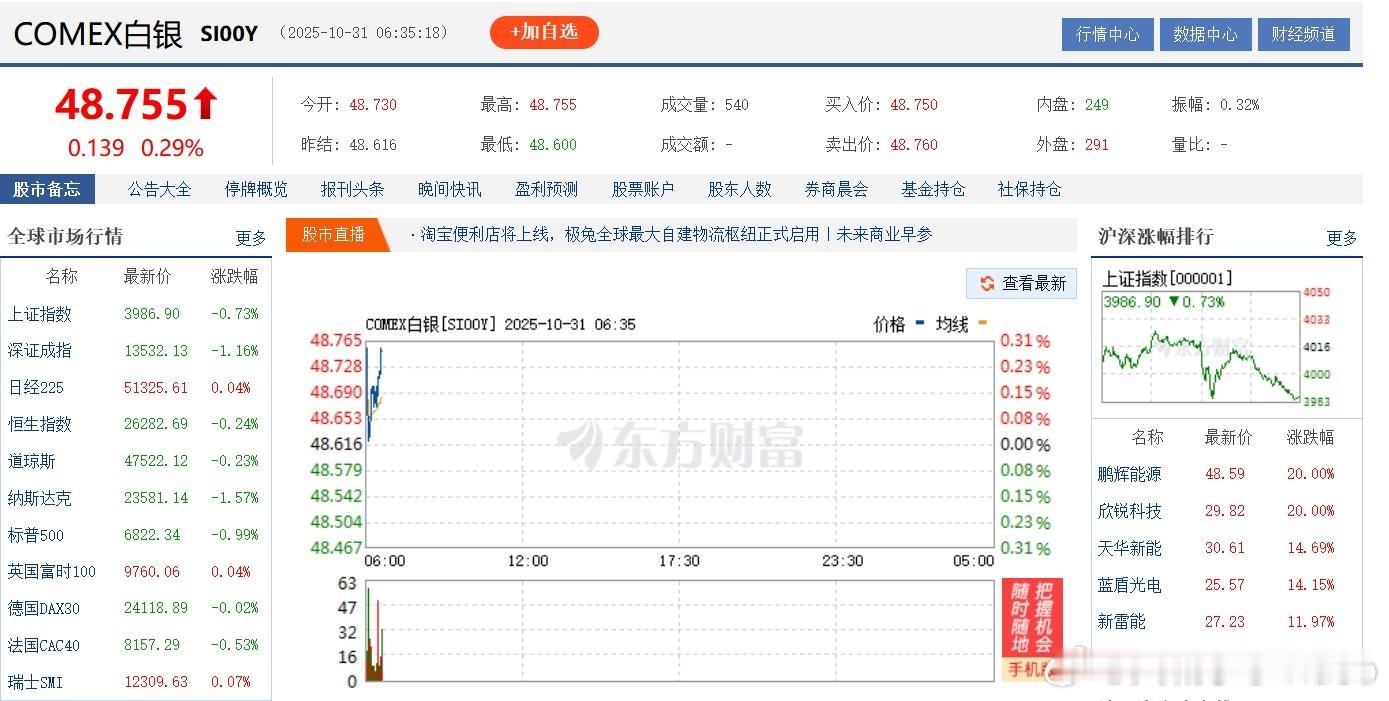Click the 价格 blue legend marker
1389x701 pixels.
919,323
